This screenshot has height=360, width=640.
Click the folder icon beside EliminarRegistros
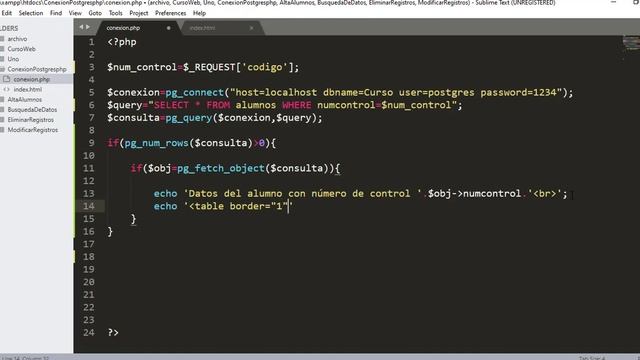click(x=2, y=120)
